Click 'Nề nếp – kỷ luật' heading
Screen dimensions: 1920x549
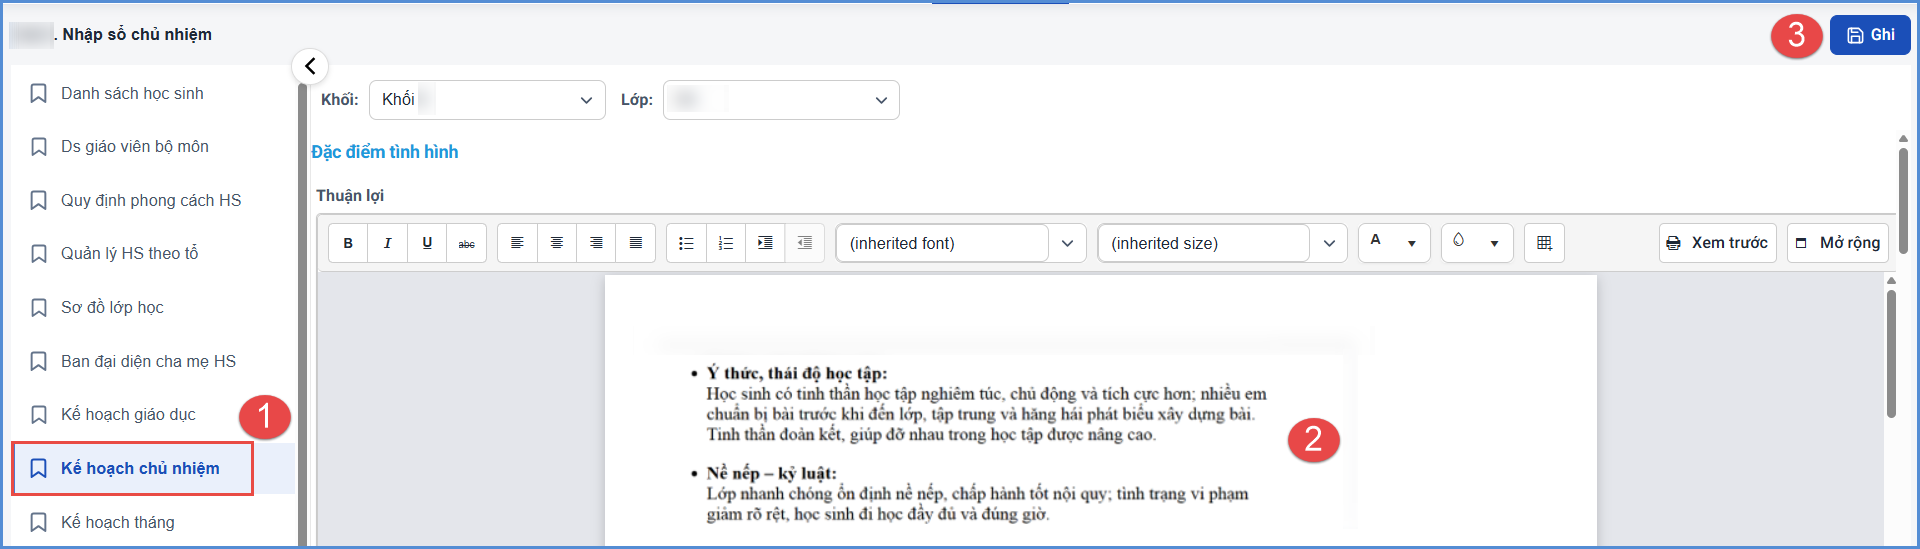click(x=771, y=473)
